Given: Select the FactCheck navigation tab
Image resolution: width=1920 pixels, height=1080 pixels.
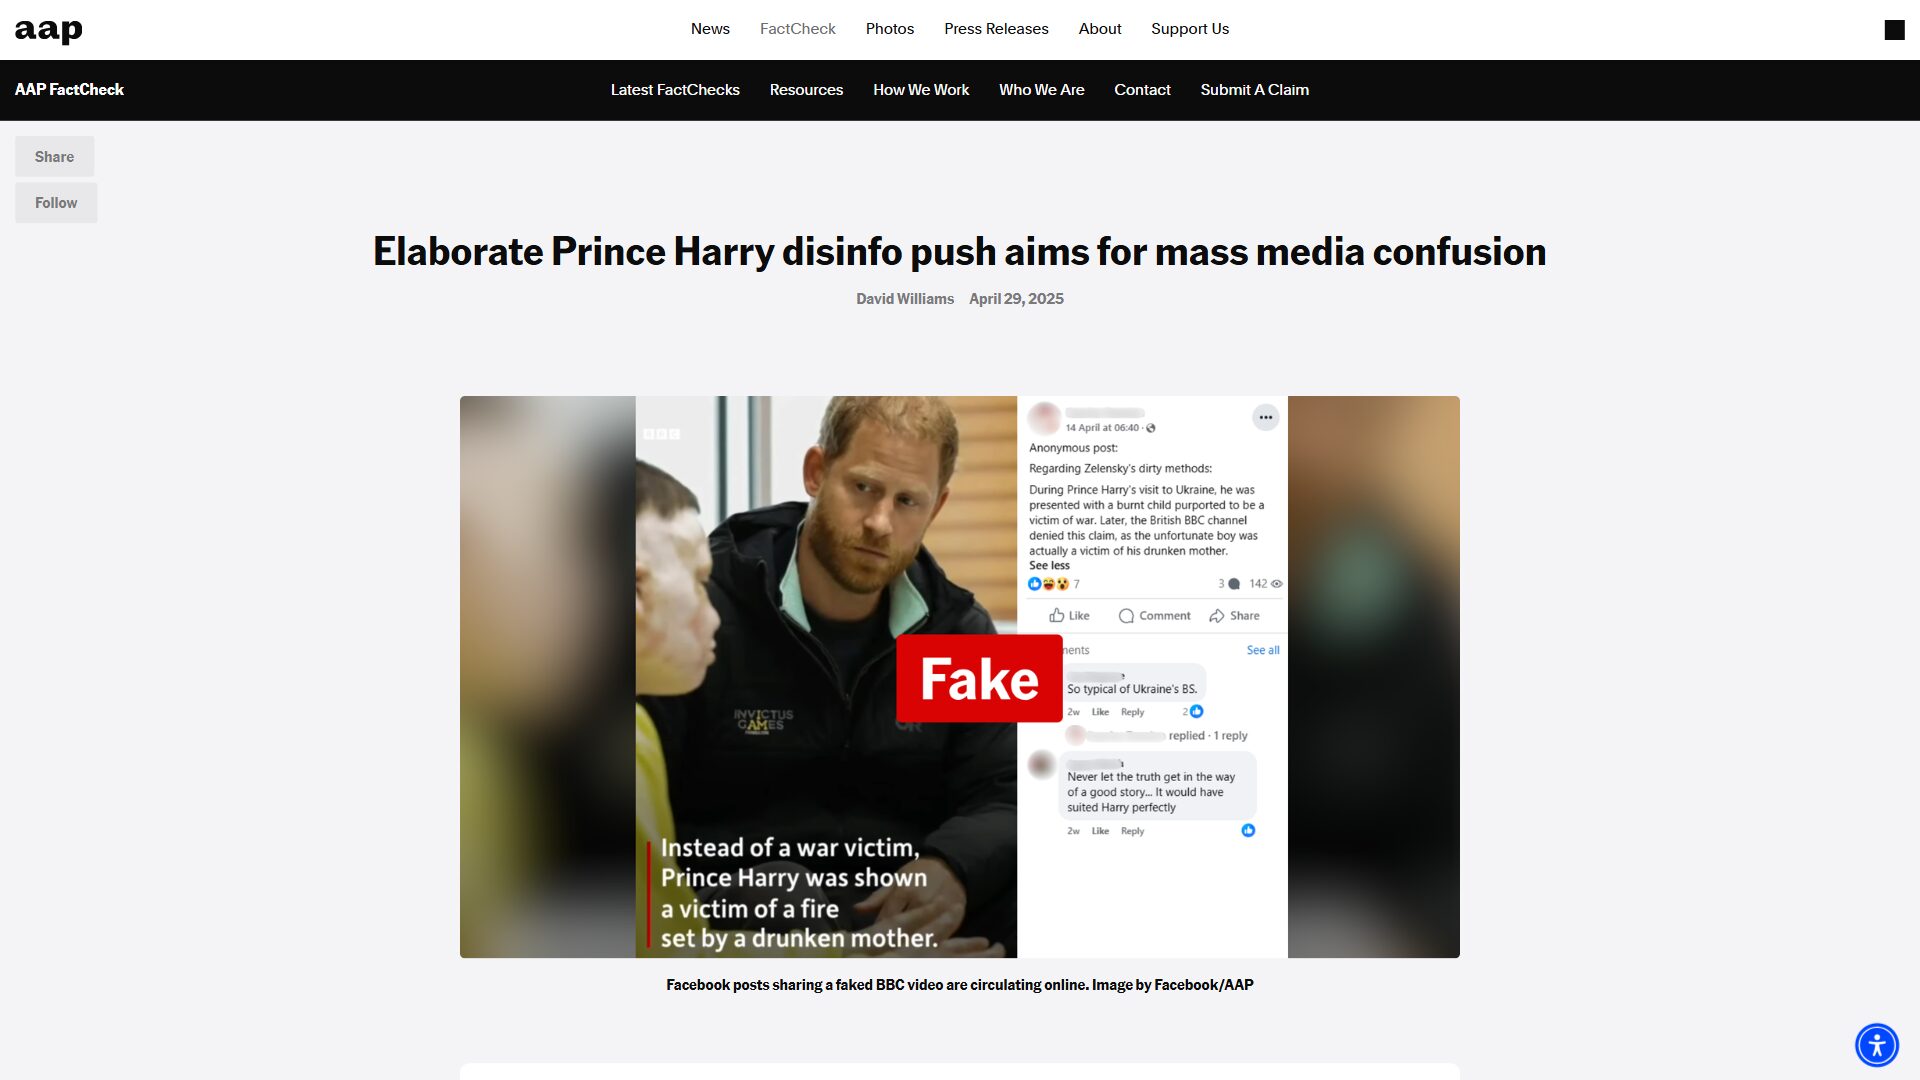Looking at the screenshot, I should [797, 29].
